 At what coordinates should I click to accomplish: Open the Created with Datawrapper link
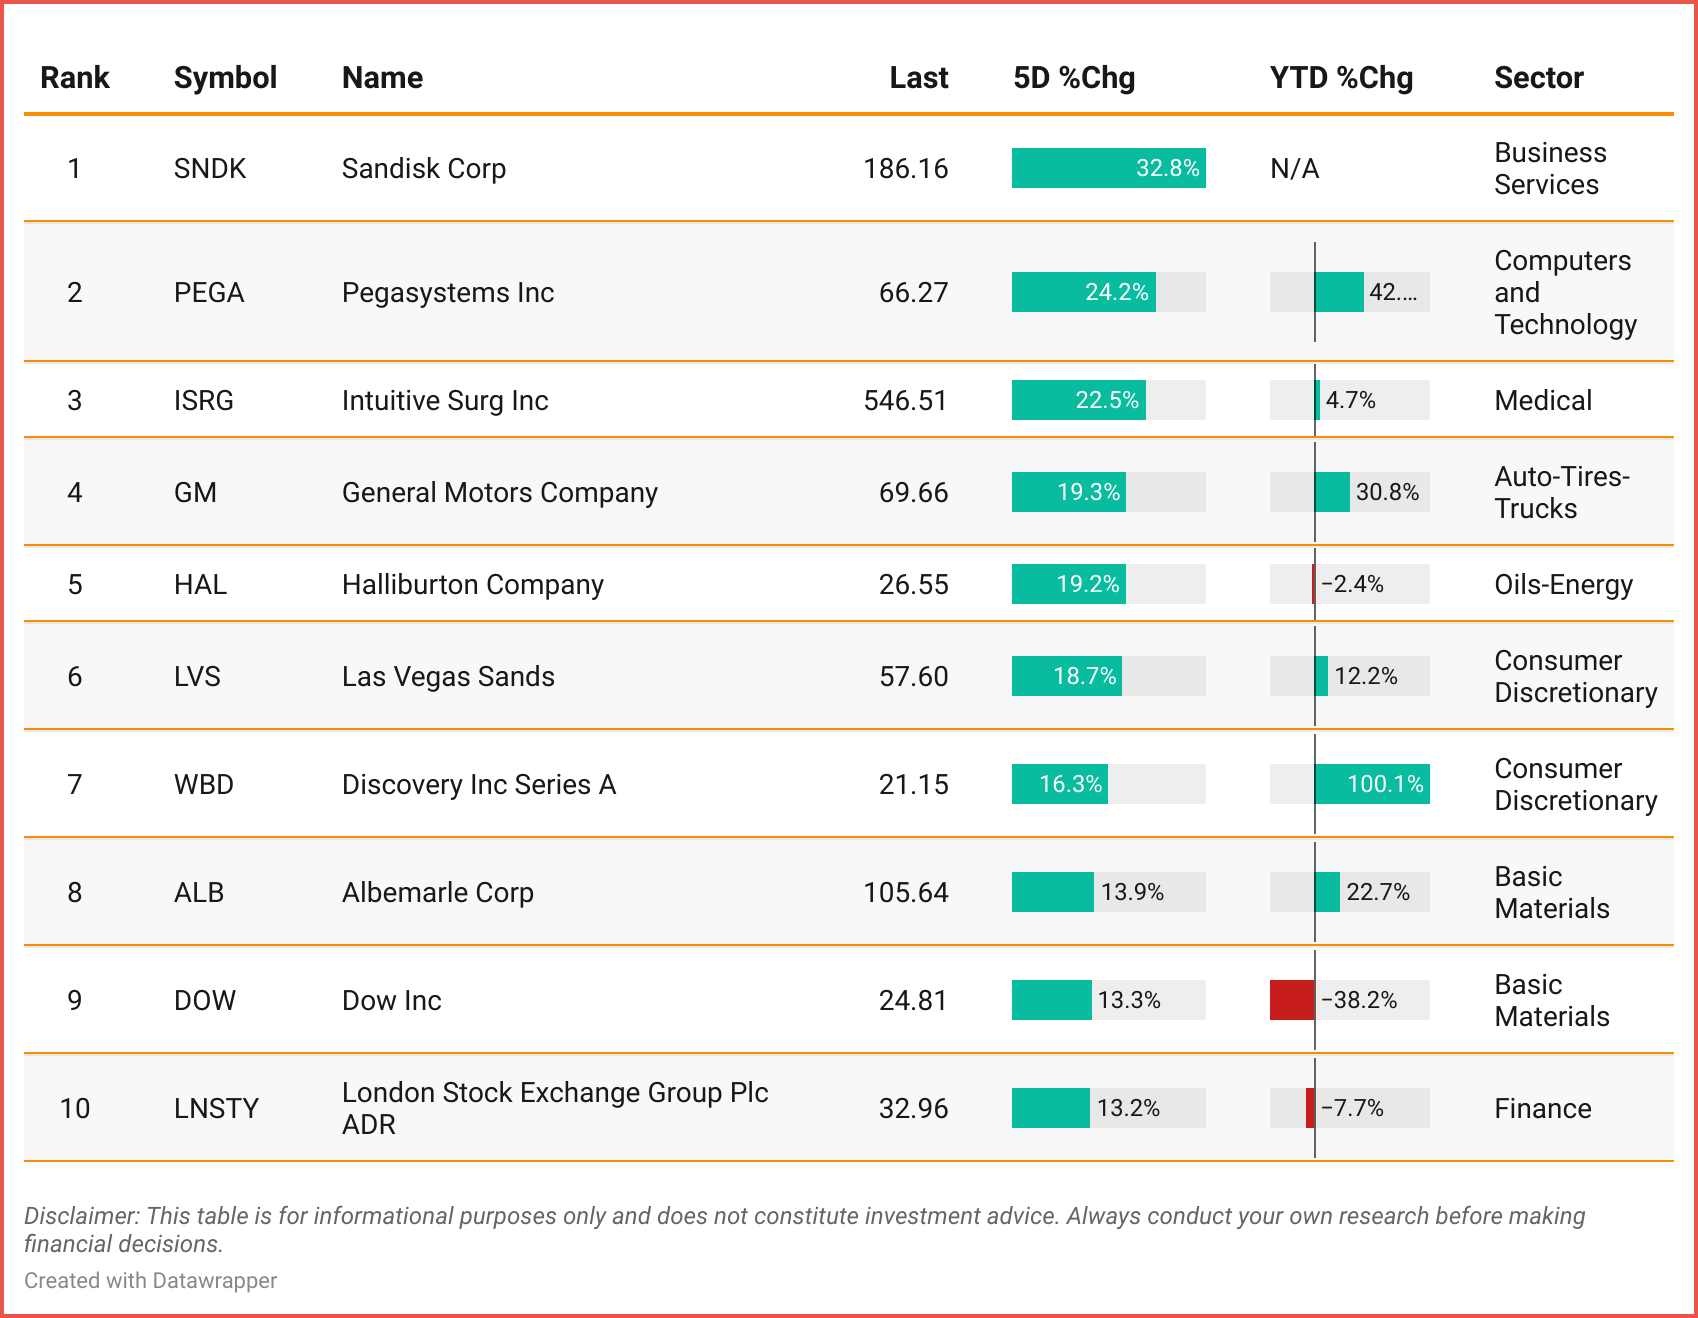[x=150, y=1280]
